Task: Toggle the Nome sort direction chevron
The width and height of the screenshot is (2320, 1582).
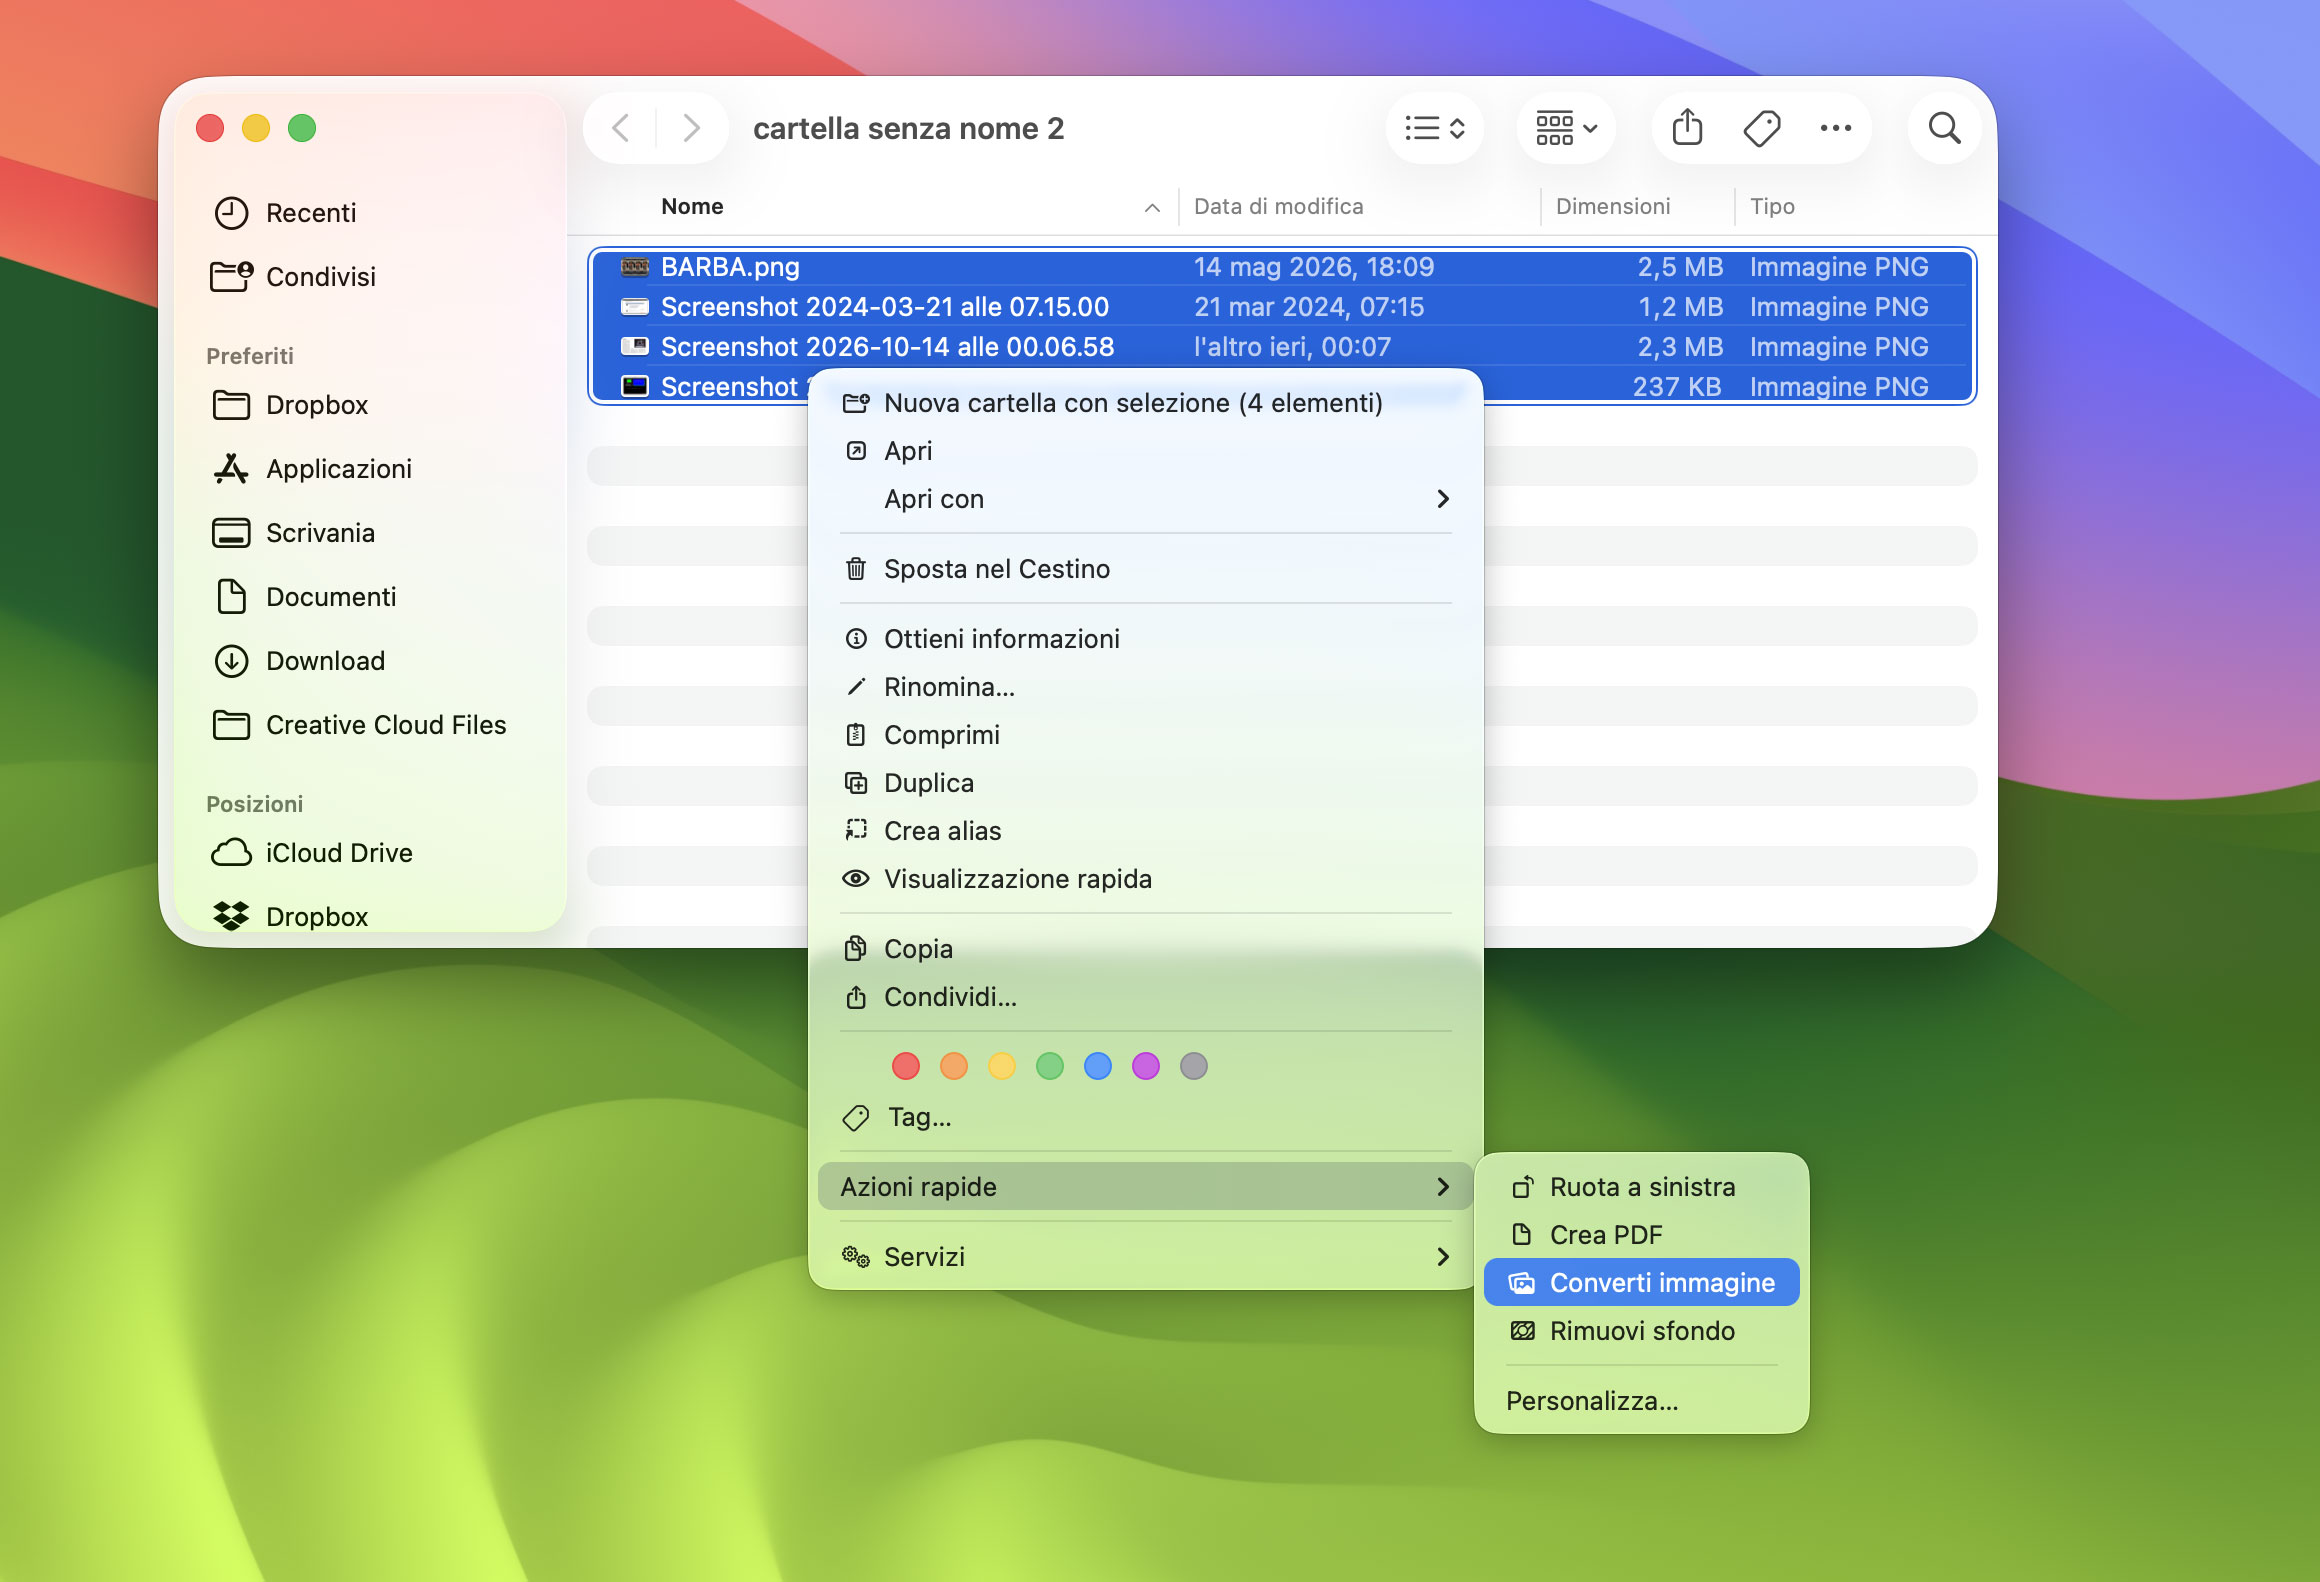Action: pos(1152,207)
